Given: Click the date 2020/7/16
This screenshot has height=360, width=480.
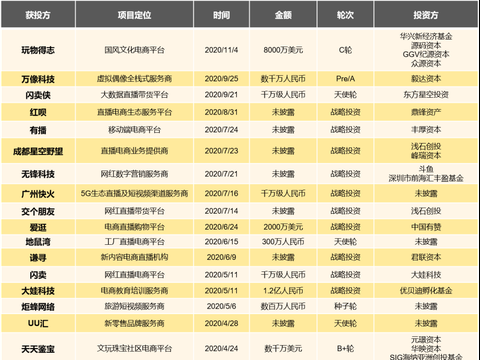Looking at the screenshot, I should point(221,194).
